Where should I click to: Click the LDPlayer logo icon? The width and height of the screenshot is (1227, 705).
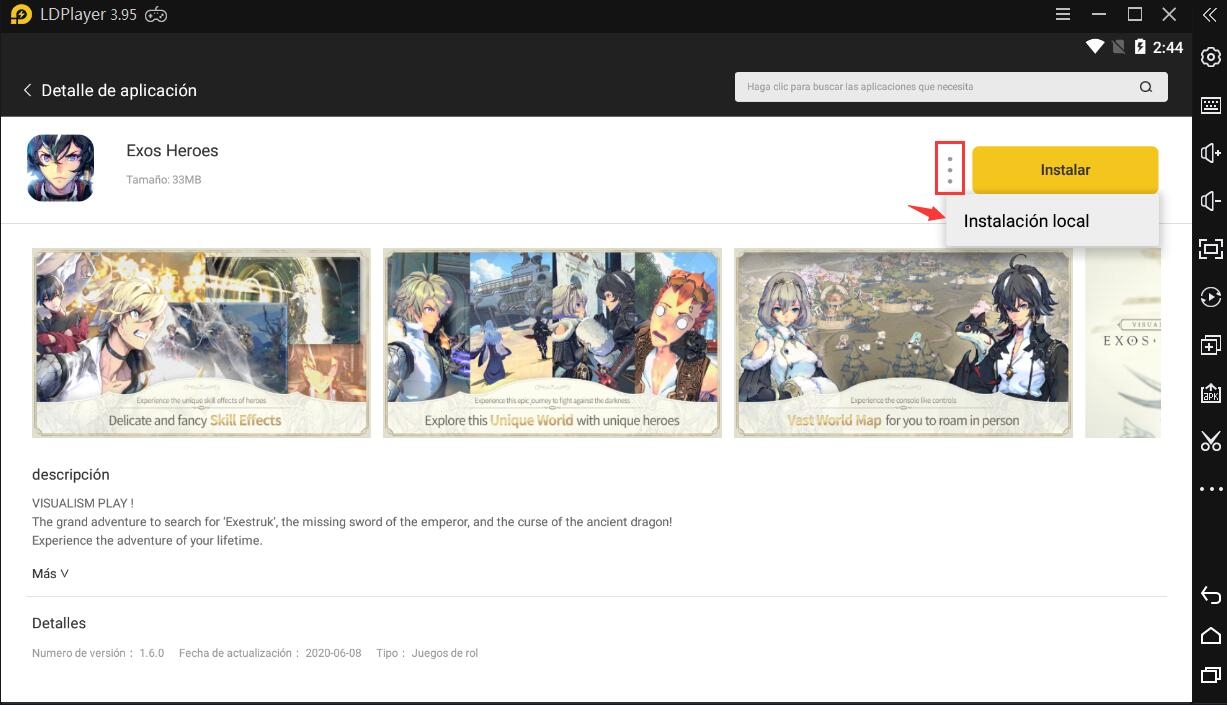(x=21, y=15)
